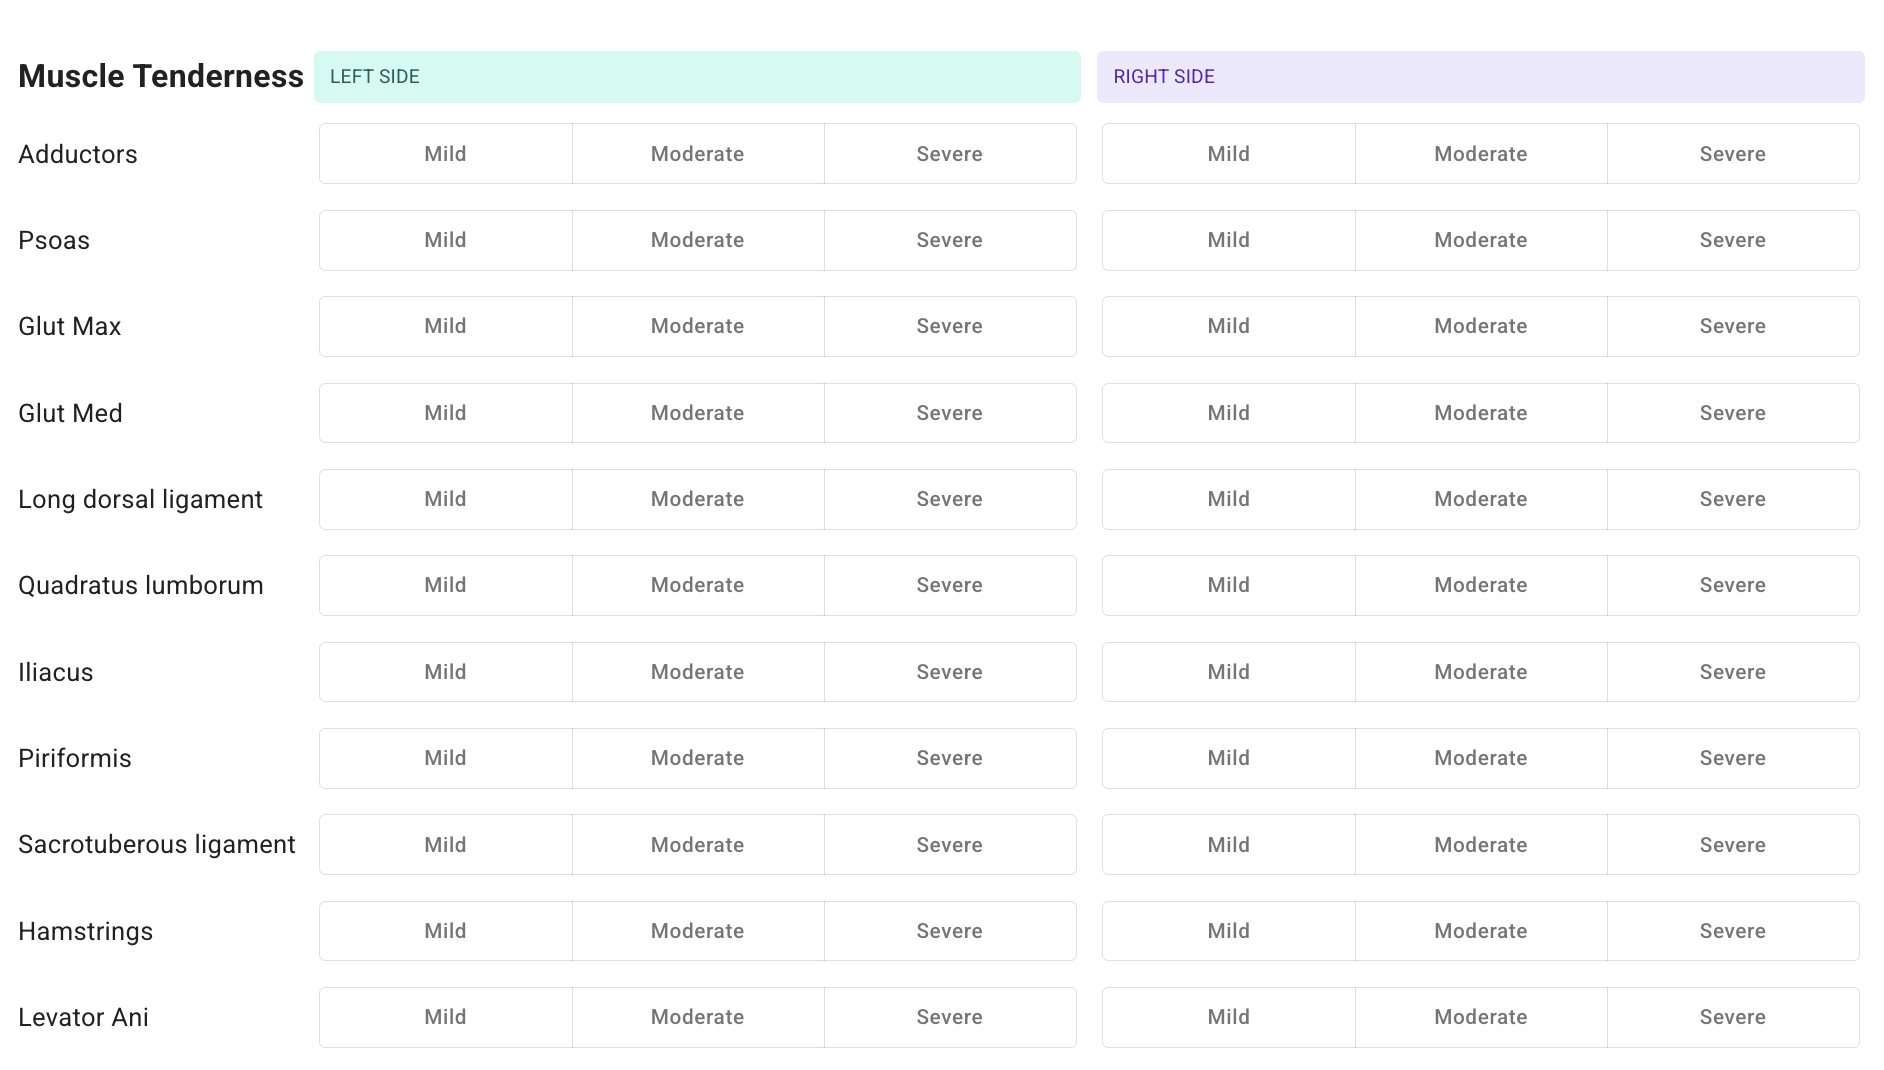
Task: Choose Mild for left Glut Med
Action: 445,413
